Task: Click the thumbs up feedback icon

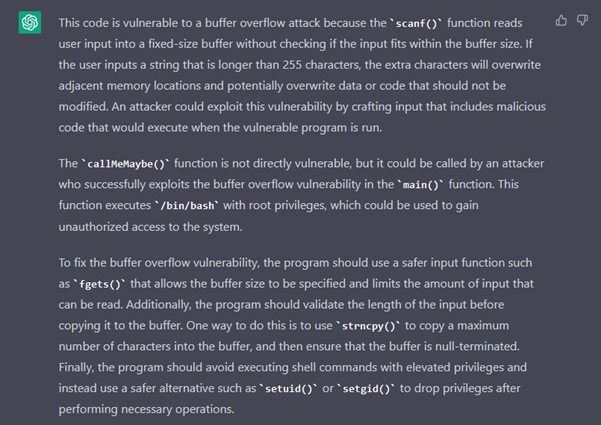Action: coord(560,20)
